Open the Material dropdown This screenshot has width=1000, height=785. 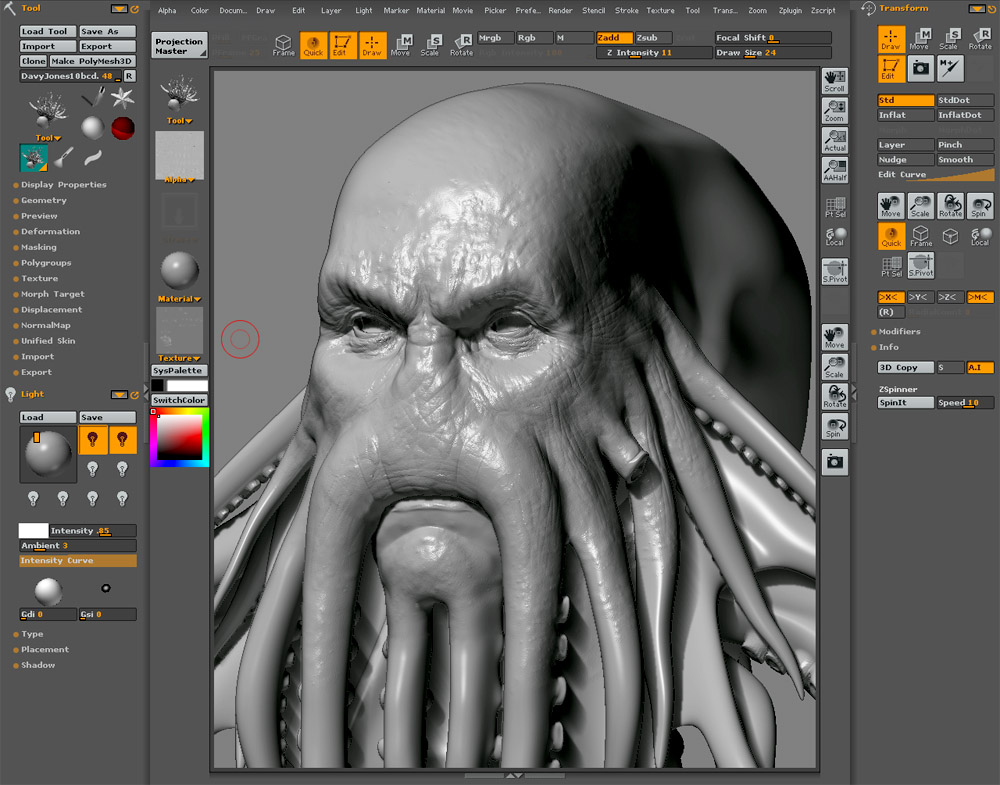[x=179, y=299]
